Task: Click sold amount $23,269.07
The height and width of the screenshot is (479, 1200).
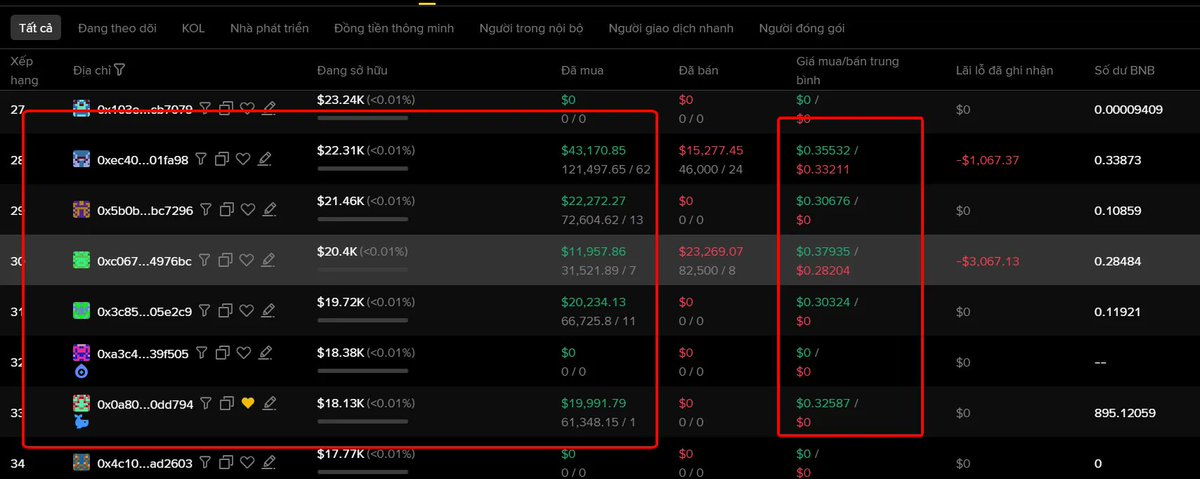Action: [x=711, y=251]
